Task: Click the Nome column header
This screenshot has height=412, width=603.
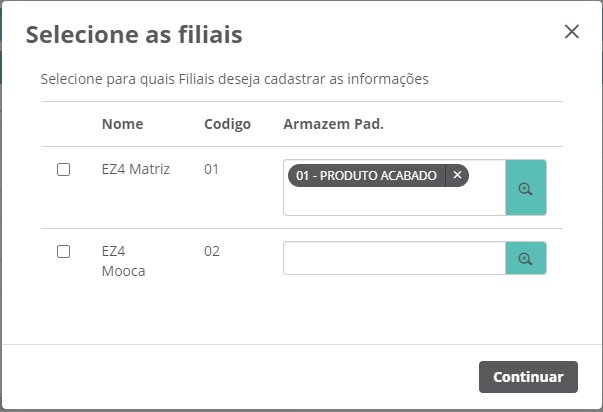Action: pos(123,124)
